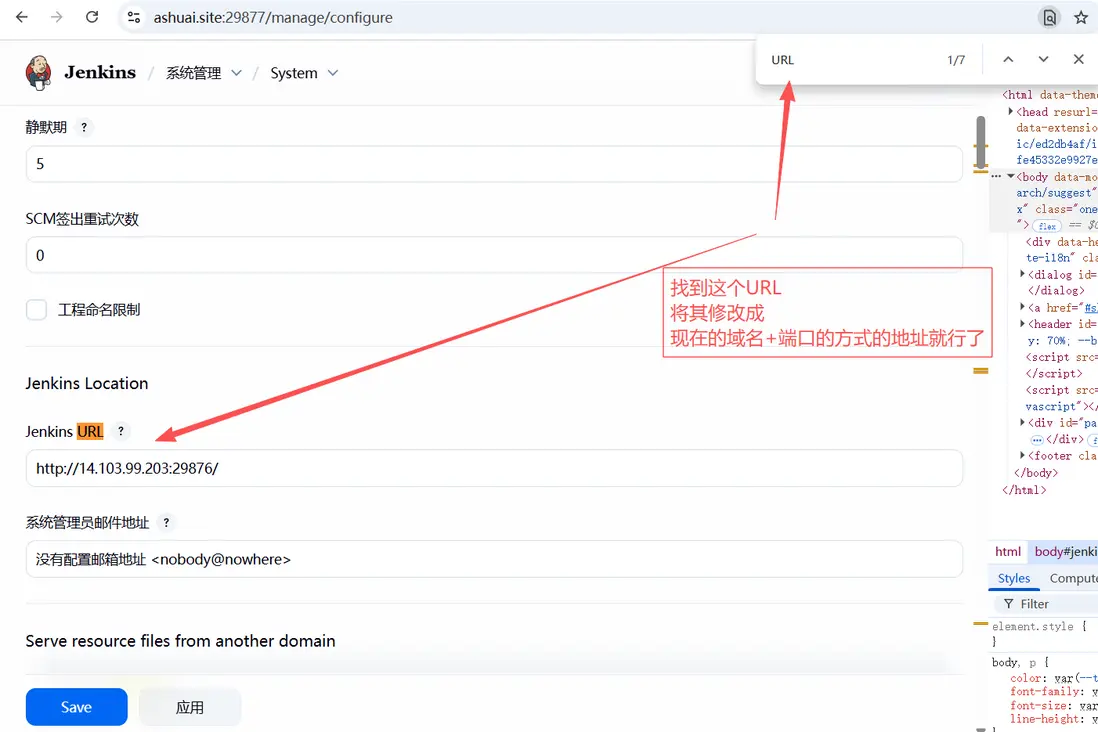The height and width of the screenshot is (732, 1098).
Task: Open the Jenkins home link
Action: pos(100,72)
